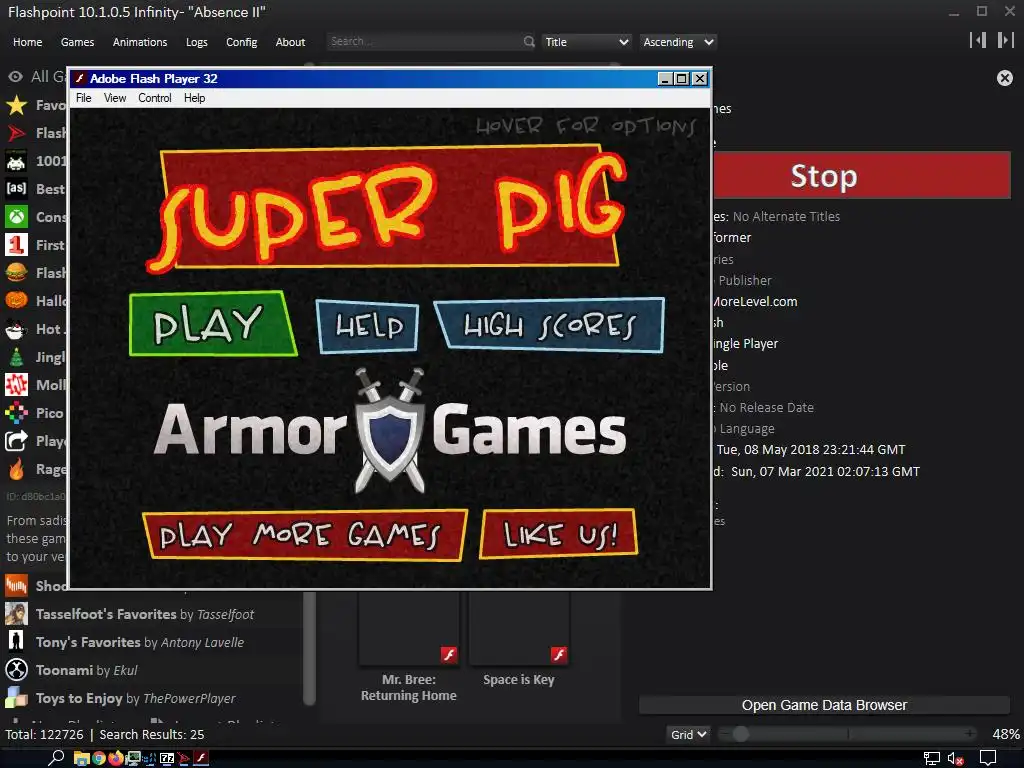1024x768 pixels.
Task: Open Chrome from the taskbar
Action: (x=99, y=758)
